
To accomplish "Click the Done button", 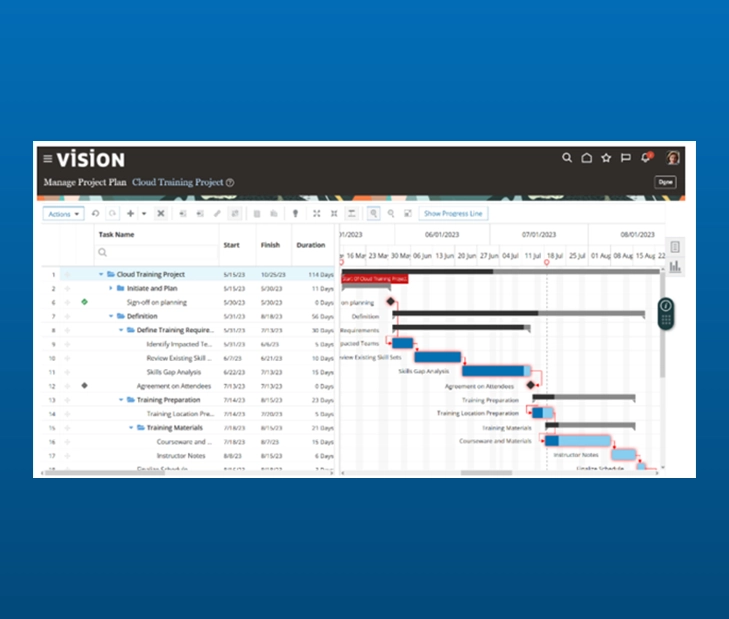I will tap(665, 182).
